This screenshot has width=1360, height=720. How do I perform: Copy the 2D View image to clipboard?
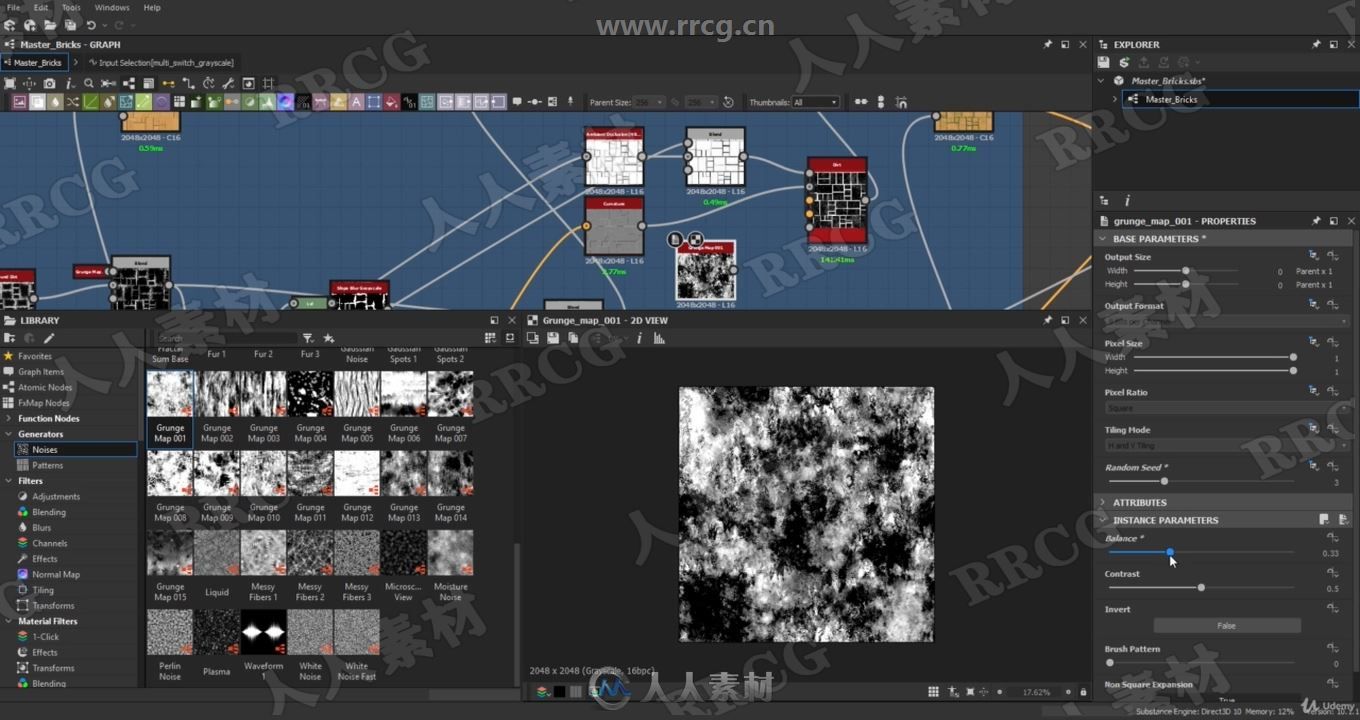[x=573, y=338]
